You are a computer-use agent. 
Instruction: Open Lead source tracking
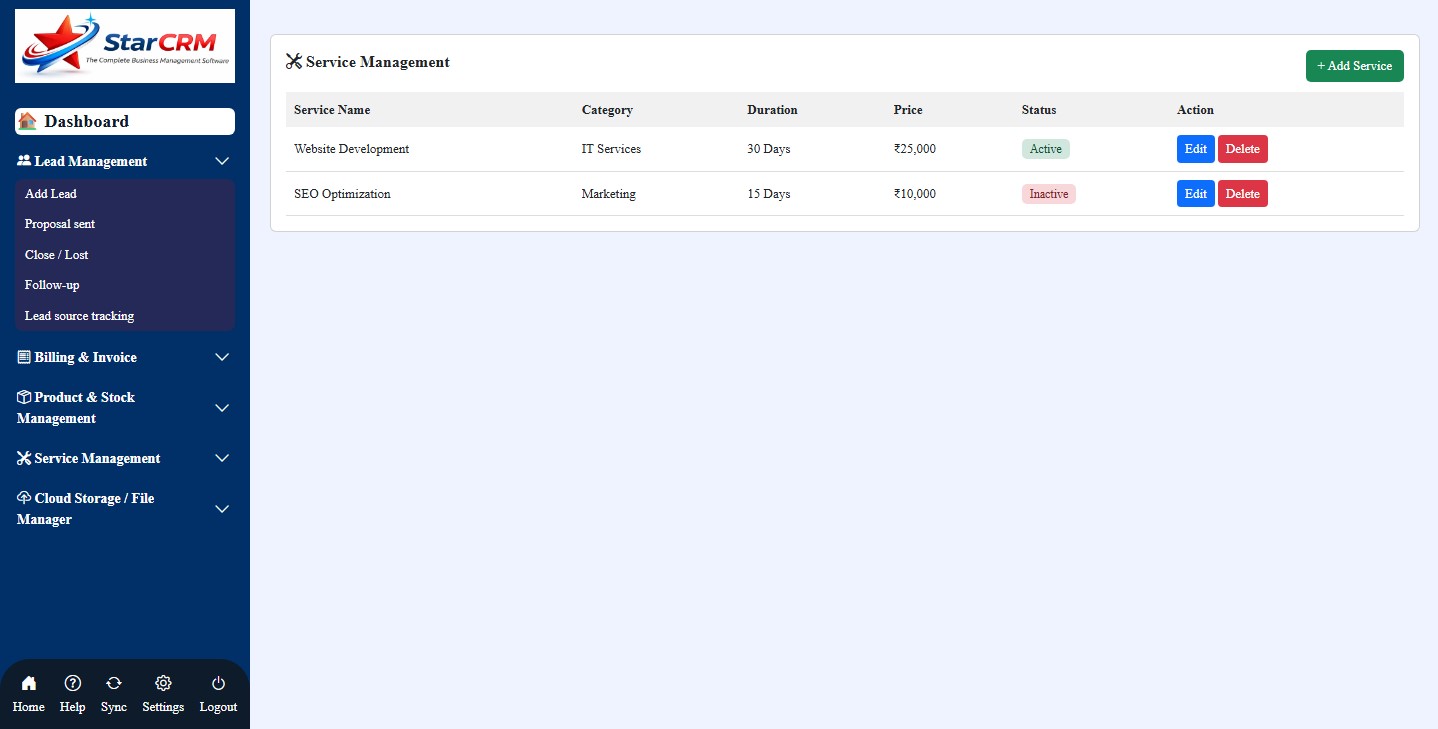click(79, 315)
